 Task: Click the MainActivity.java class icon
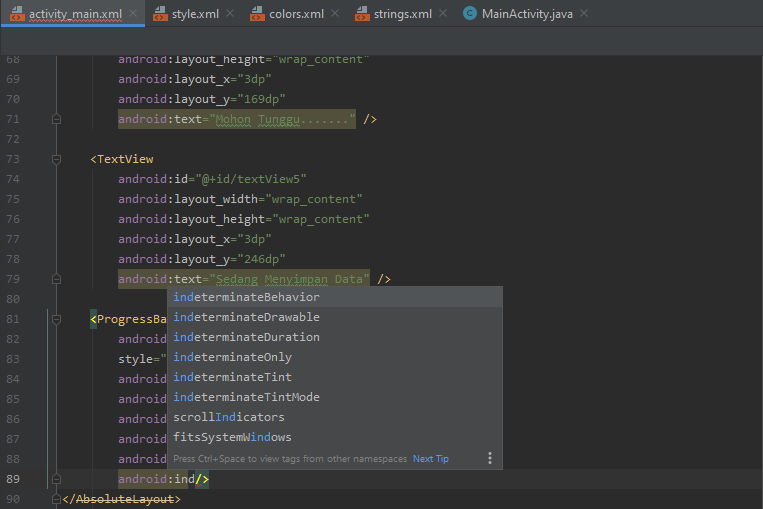(470, 14)
